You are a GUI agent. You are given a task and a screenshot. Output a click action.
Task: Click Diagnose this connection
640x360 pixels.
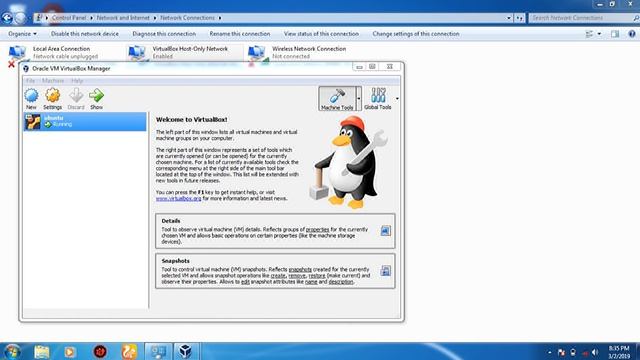coord(164,34)
